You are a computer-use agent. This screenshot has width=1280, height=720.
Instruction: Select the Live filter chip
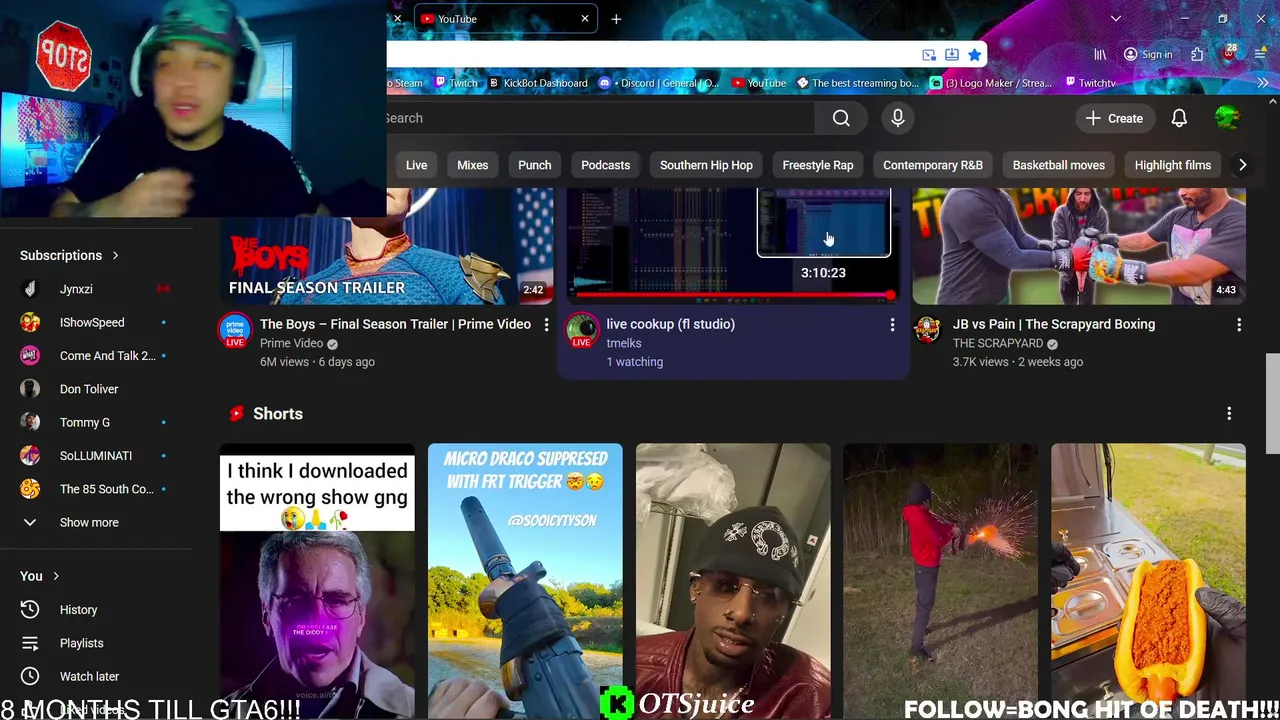pyautogui.click(x=416, y=165)
